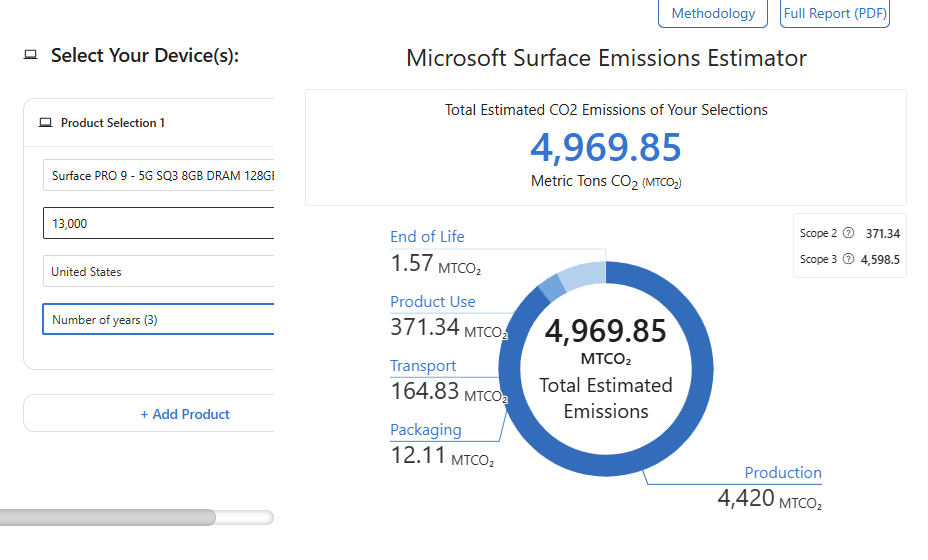The width and height of the screenshot is (928, 560).
Task: Select the End of Life chart label
Action: [427, 237]
